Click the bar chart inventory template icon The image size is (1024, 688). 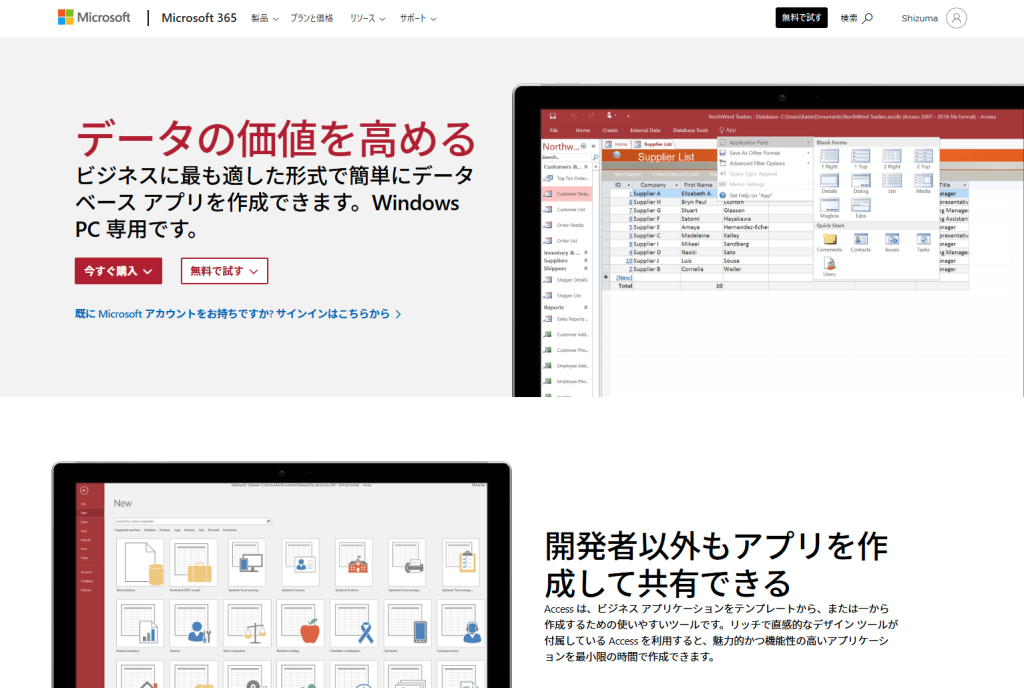[x=140, y=623]
